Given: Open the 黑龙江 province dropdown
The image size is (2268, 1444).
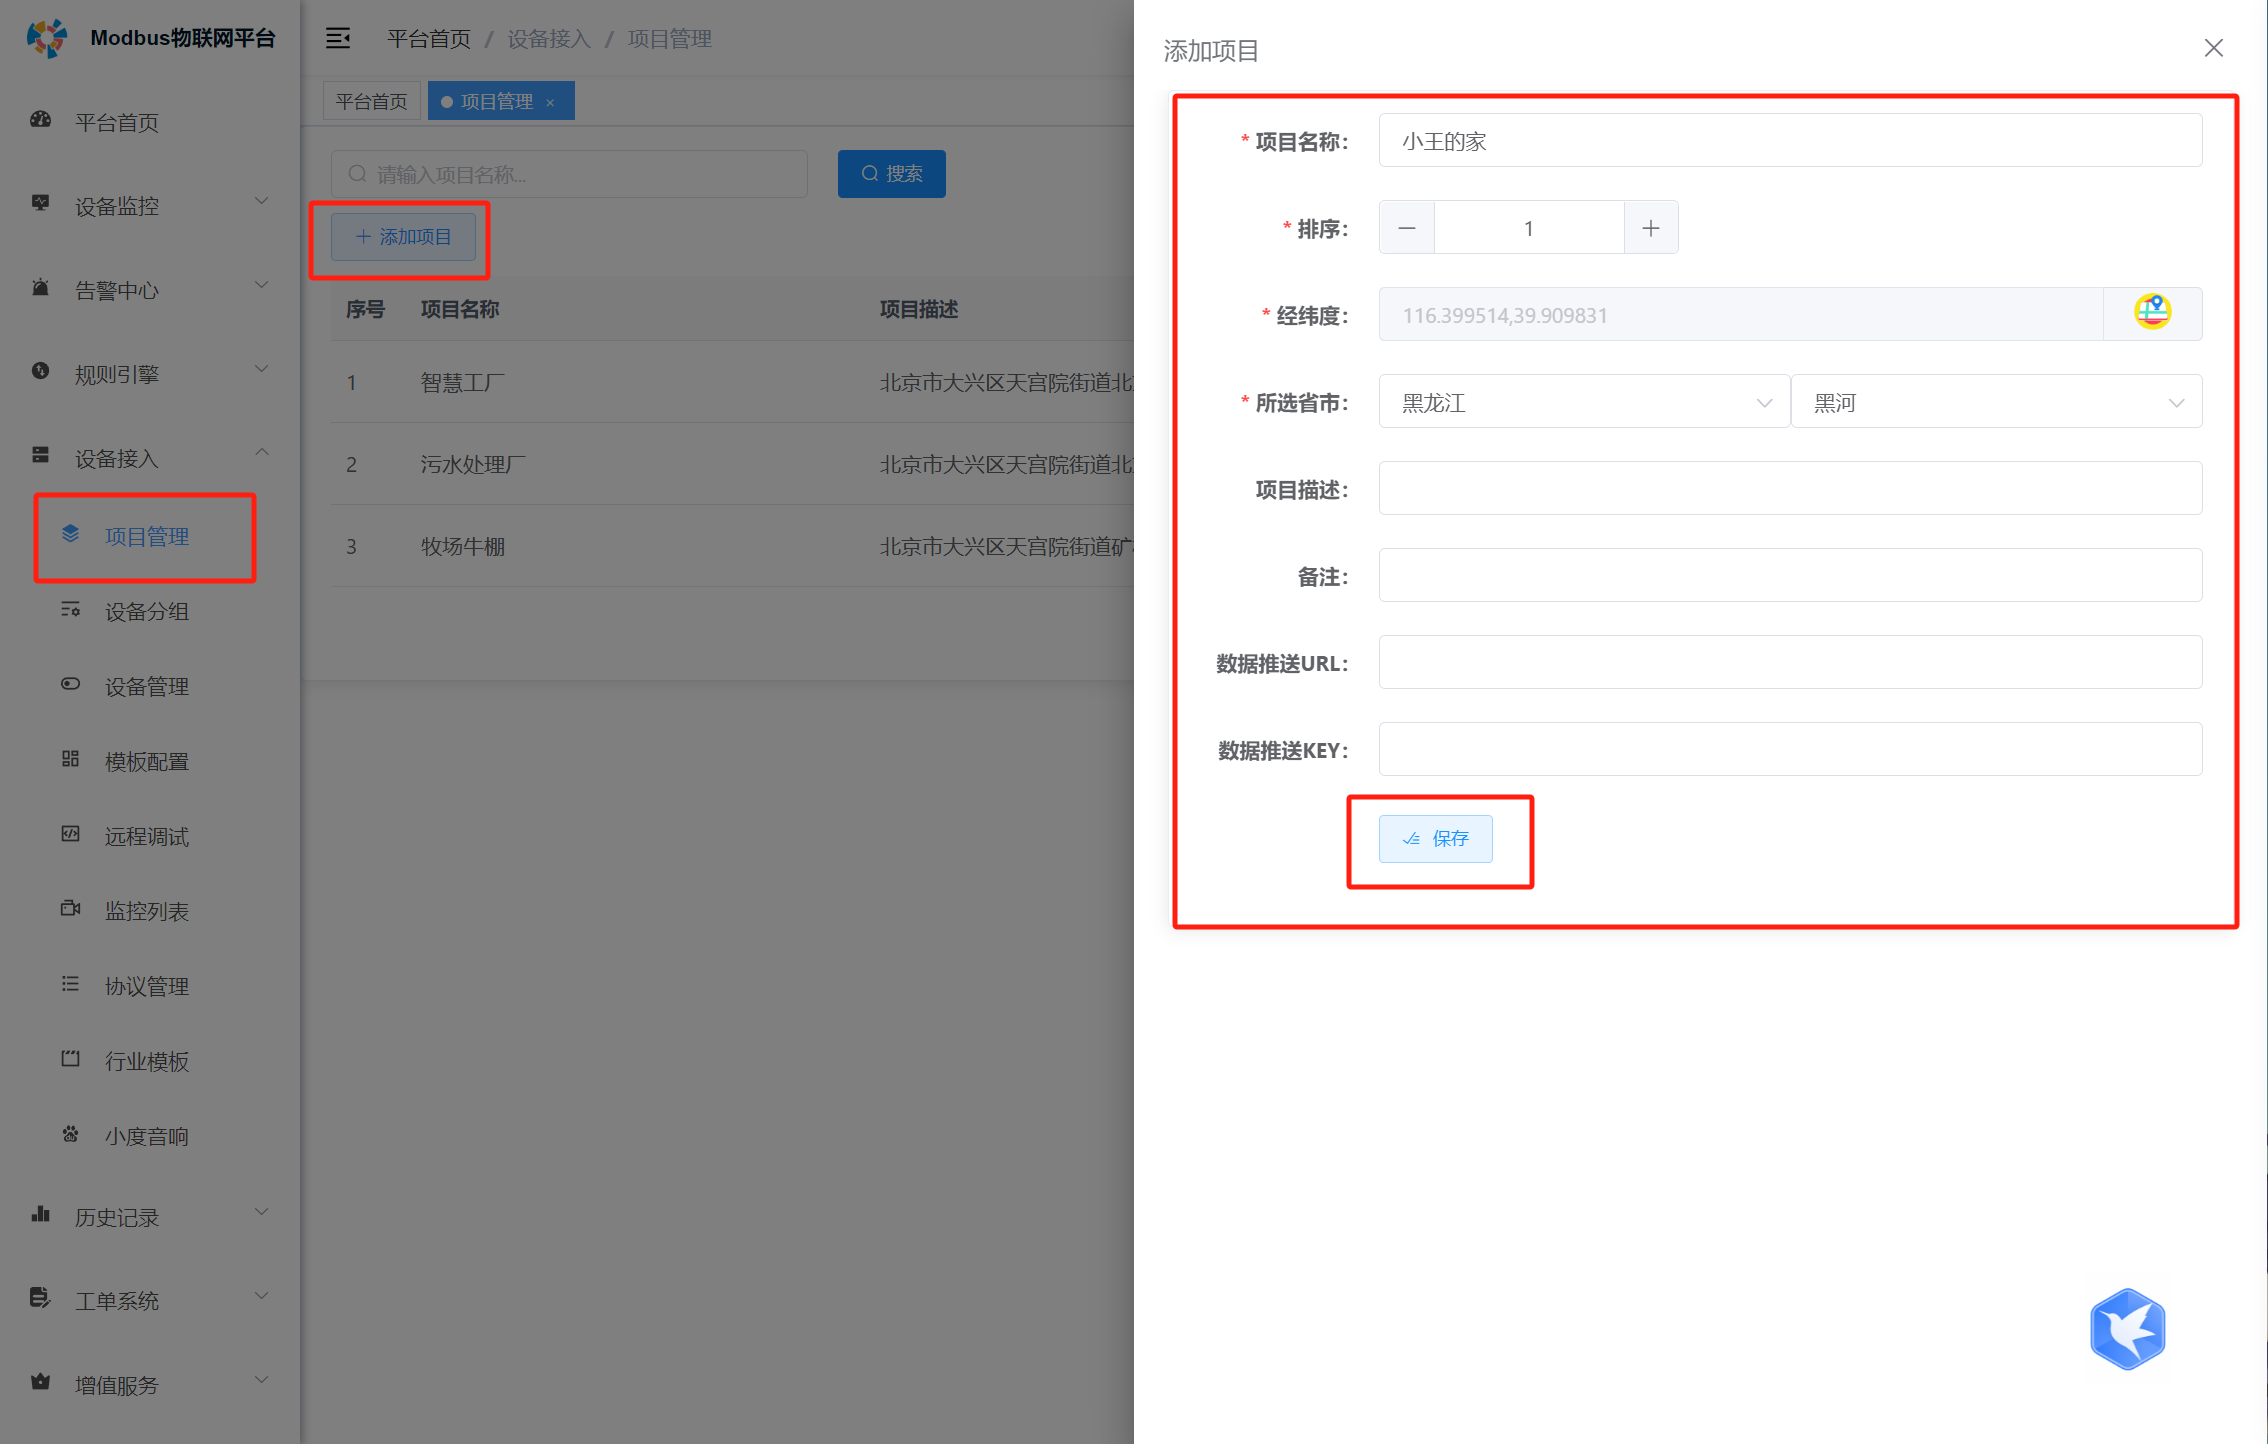Looking at the screenshot, I should click(1583, 402).
